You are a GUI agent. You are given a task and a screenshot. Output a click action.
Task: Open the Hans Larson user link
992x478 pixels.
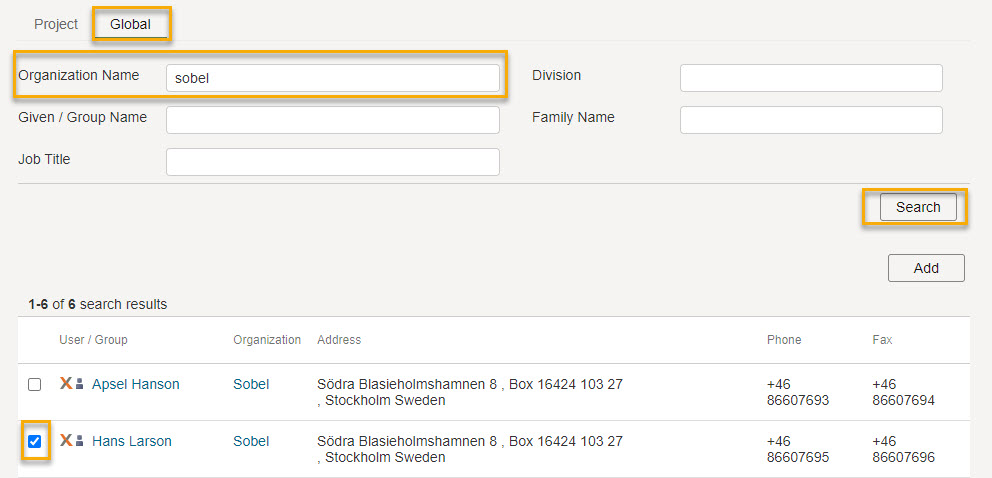tap(132, 441)
